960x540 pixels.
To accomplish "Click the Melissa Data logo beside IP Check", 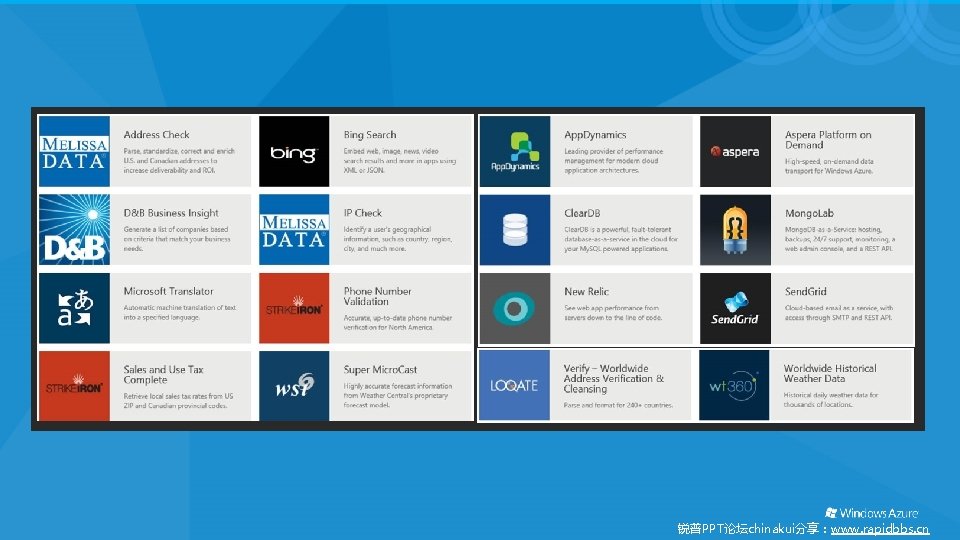I will tap(294, 230).
